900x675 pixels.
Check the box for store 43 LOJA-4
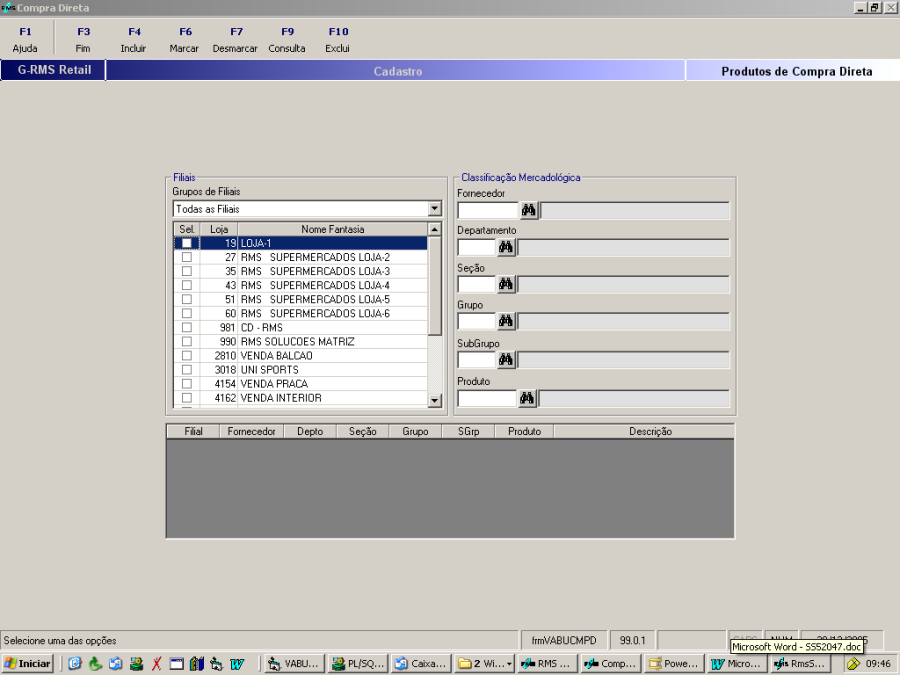187,285
